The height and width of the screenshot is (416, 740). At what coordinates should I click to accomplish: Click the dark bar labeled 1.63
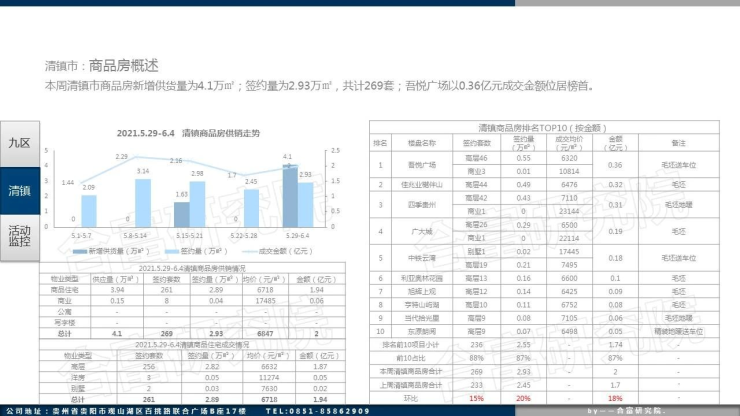click(x=182, y=215)
